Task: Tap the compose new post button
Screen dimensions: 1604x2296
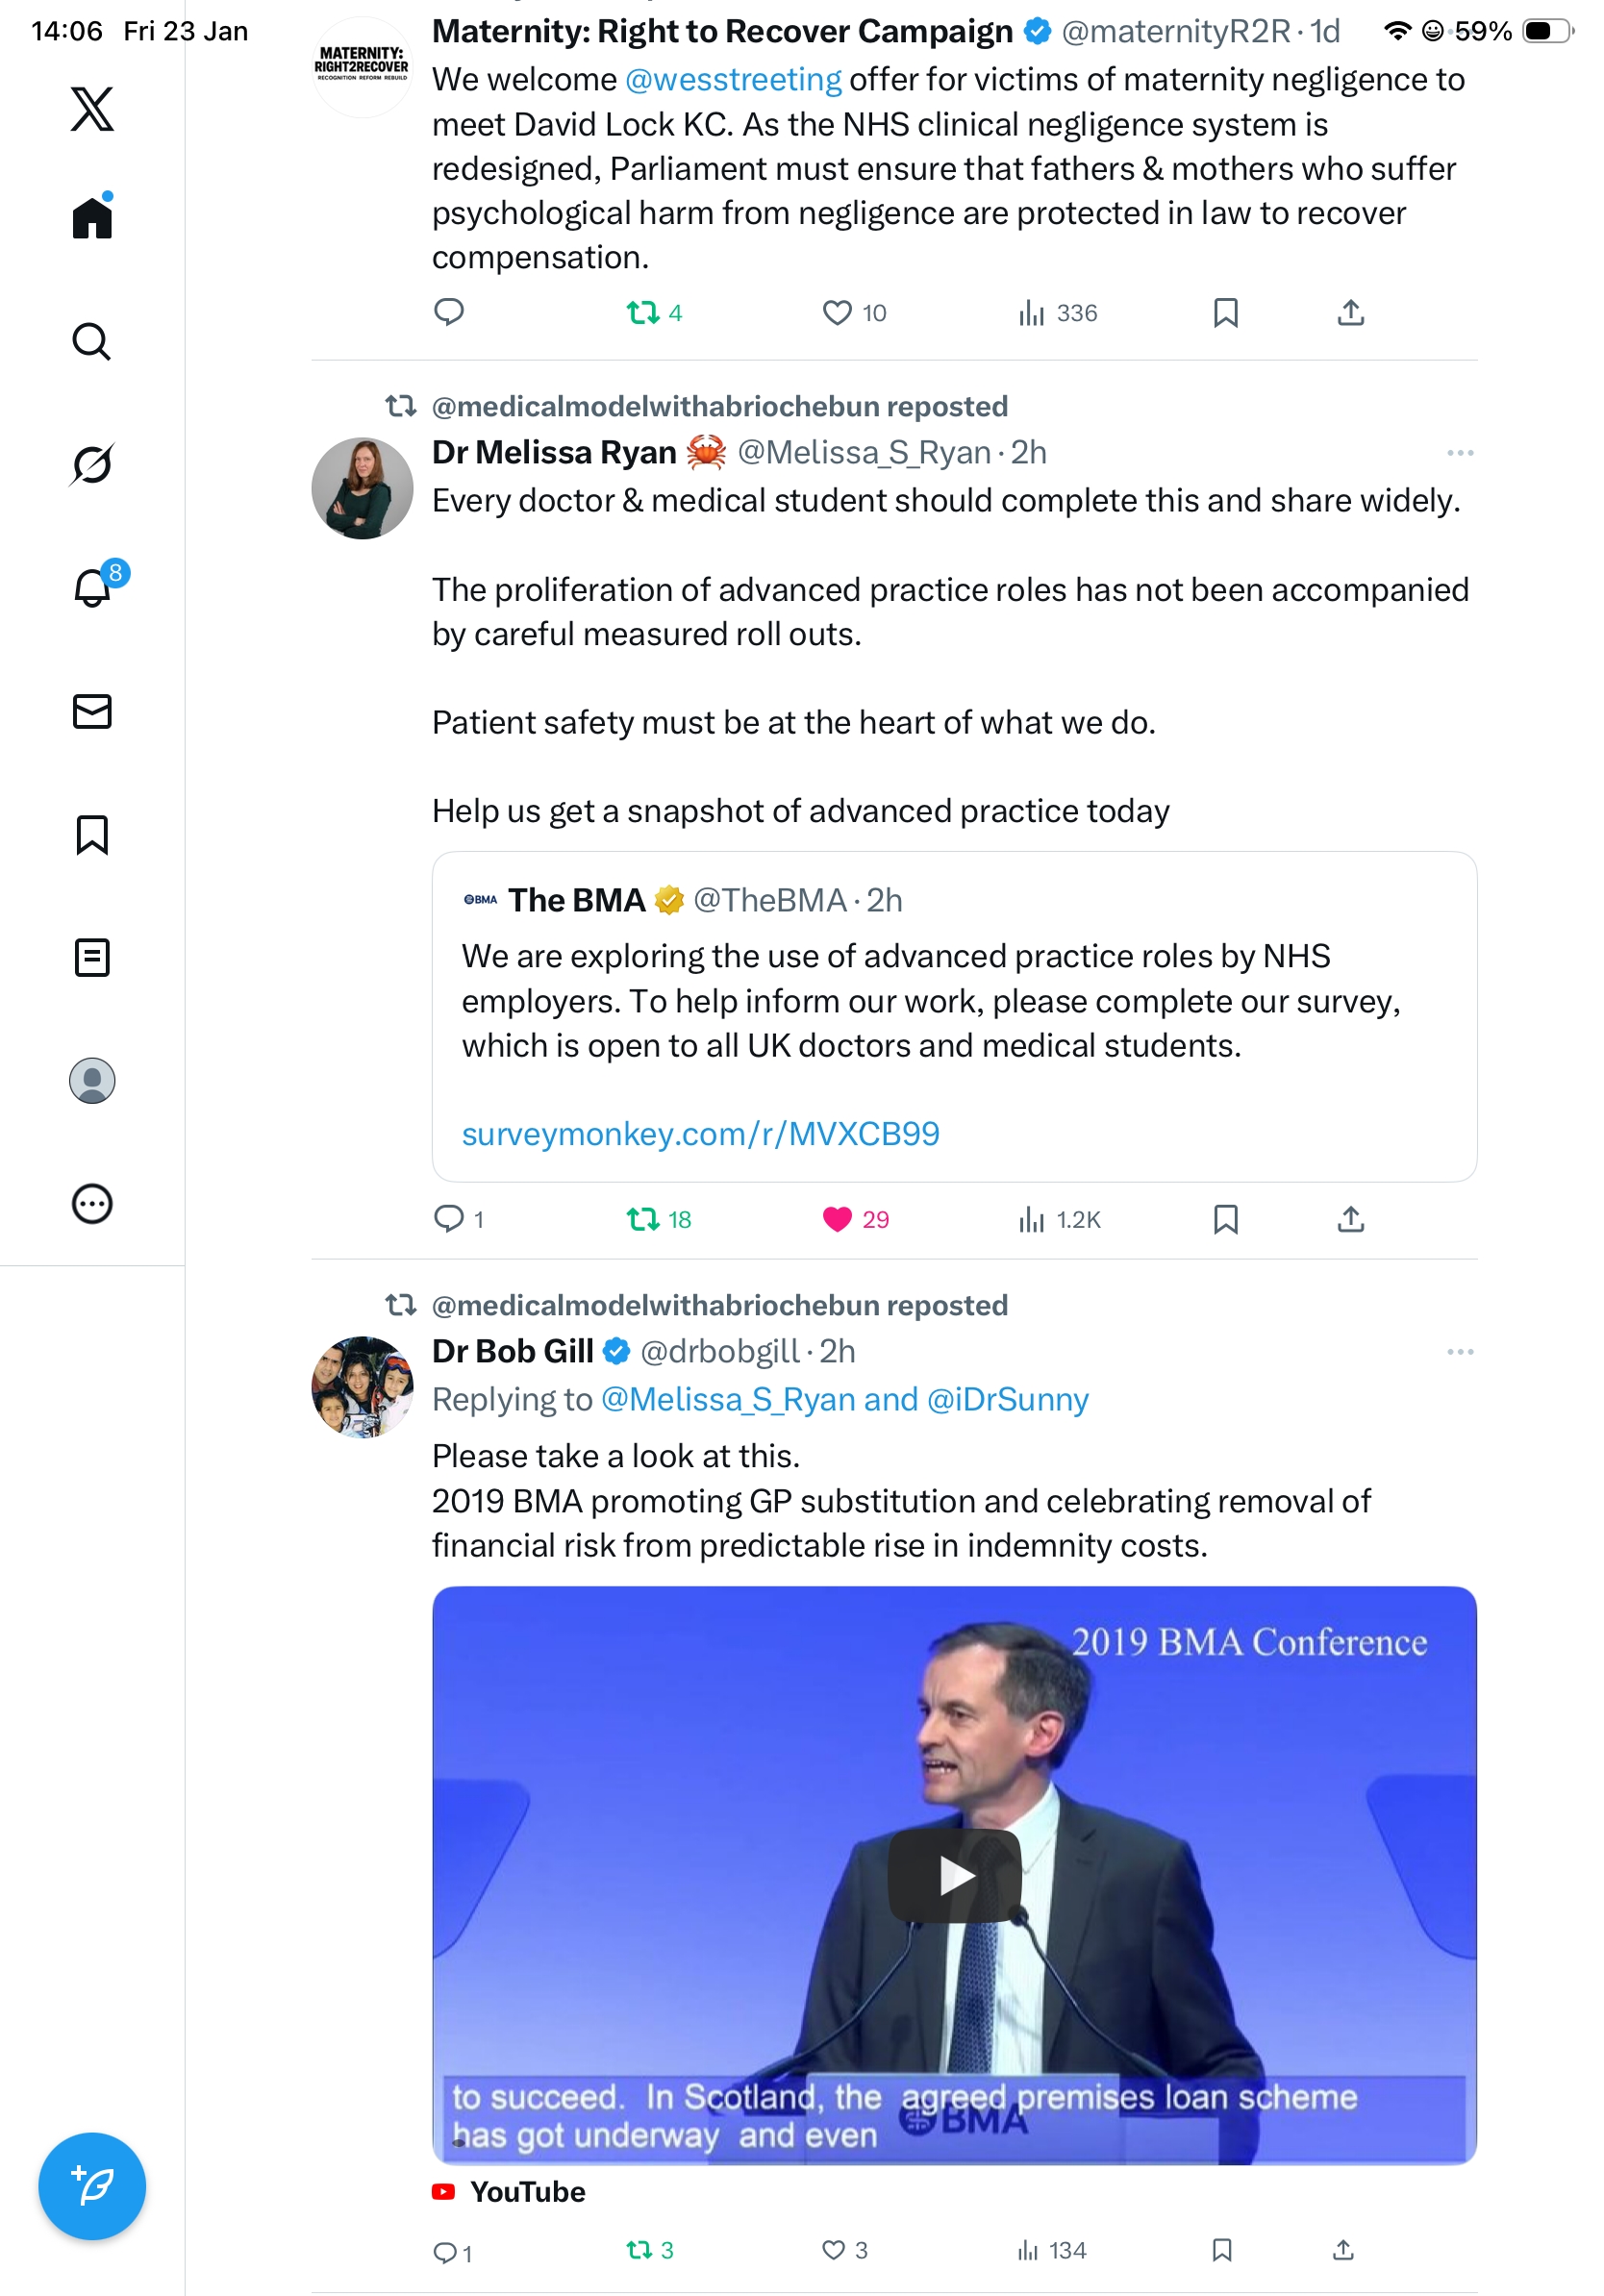Action: 92,2186
